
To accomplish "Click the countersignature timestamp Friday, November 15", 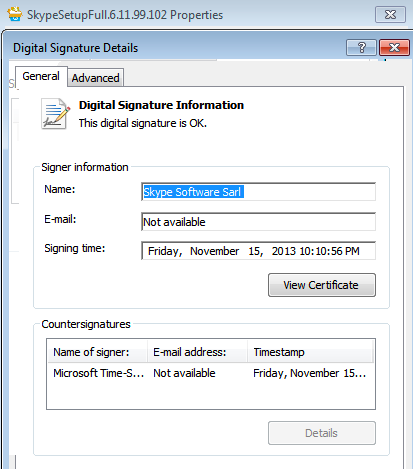I will [x=309, y=373].
